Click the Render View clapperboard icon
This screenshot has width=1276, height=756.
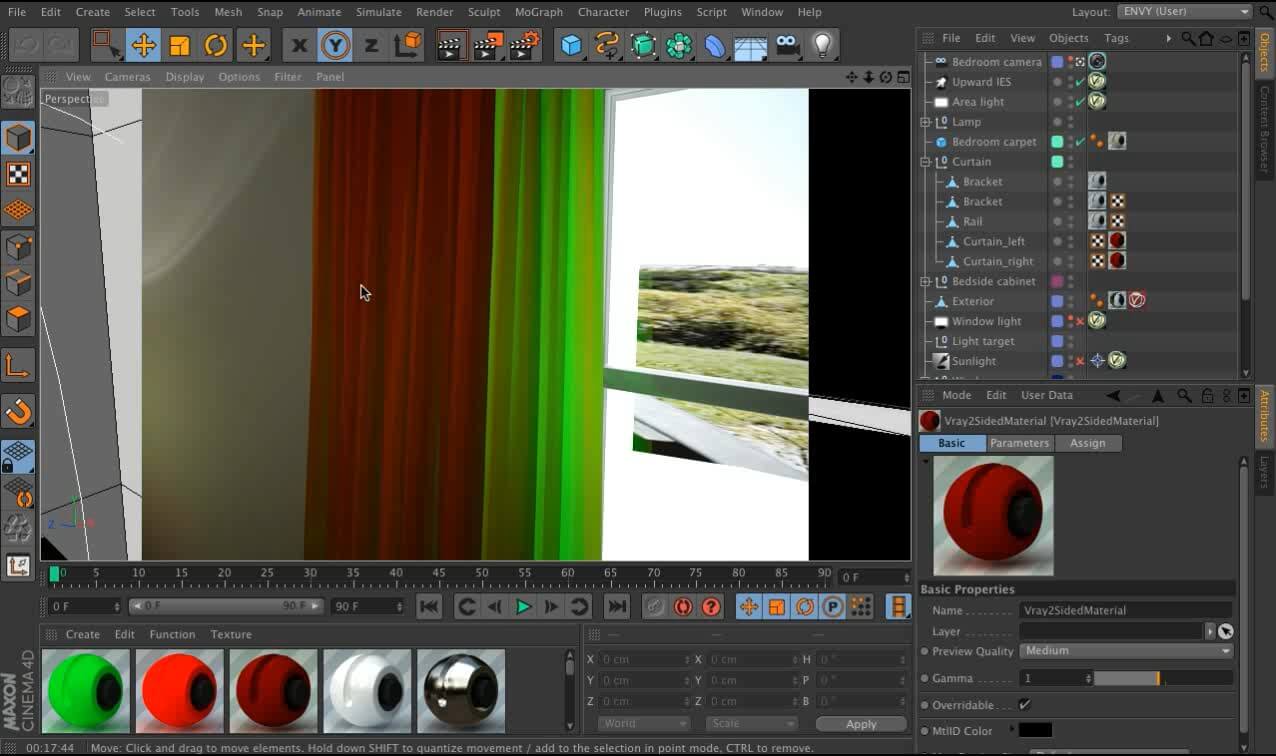point(452,46)
